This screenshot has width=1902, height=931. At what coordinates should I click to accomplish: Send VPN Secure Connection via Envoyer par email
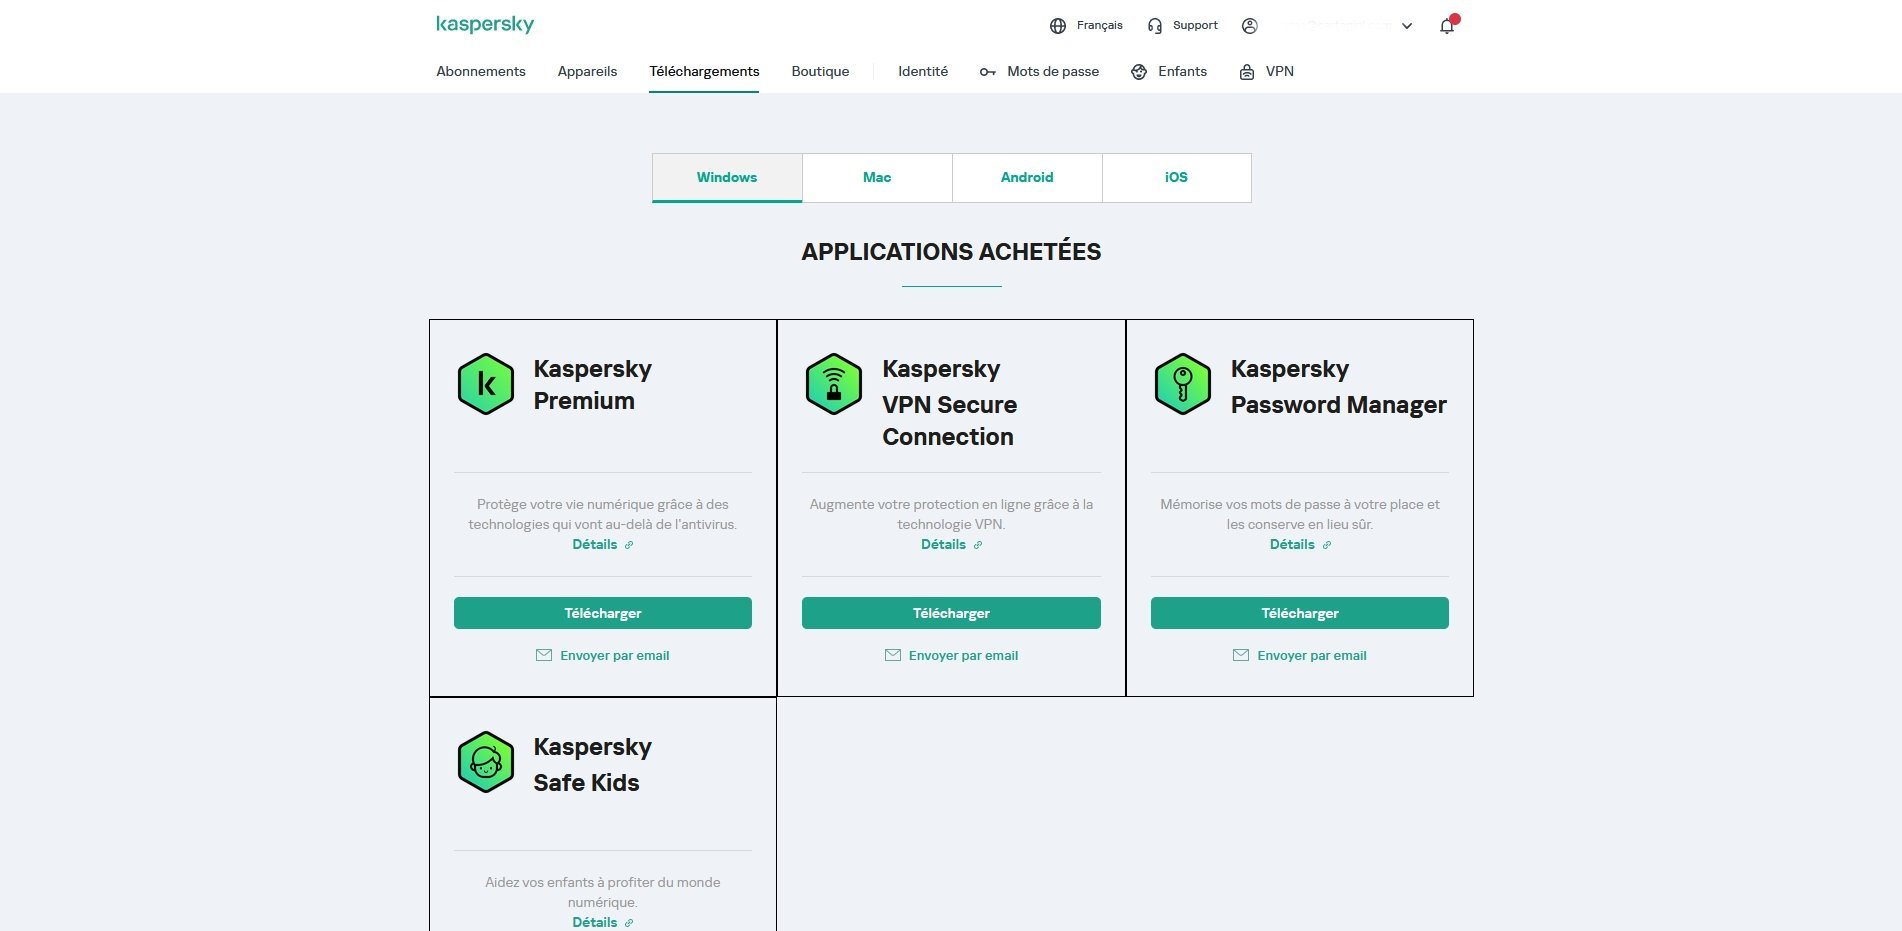963,655
